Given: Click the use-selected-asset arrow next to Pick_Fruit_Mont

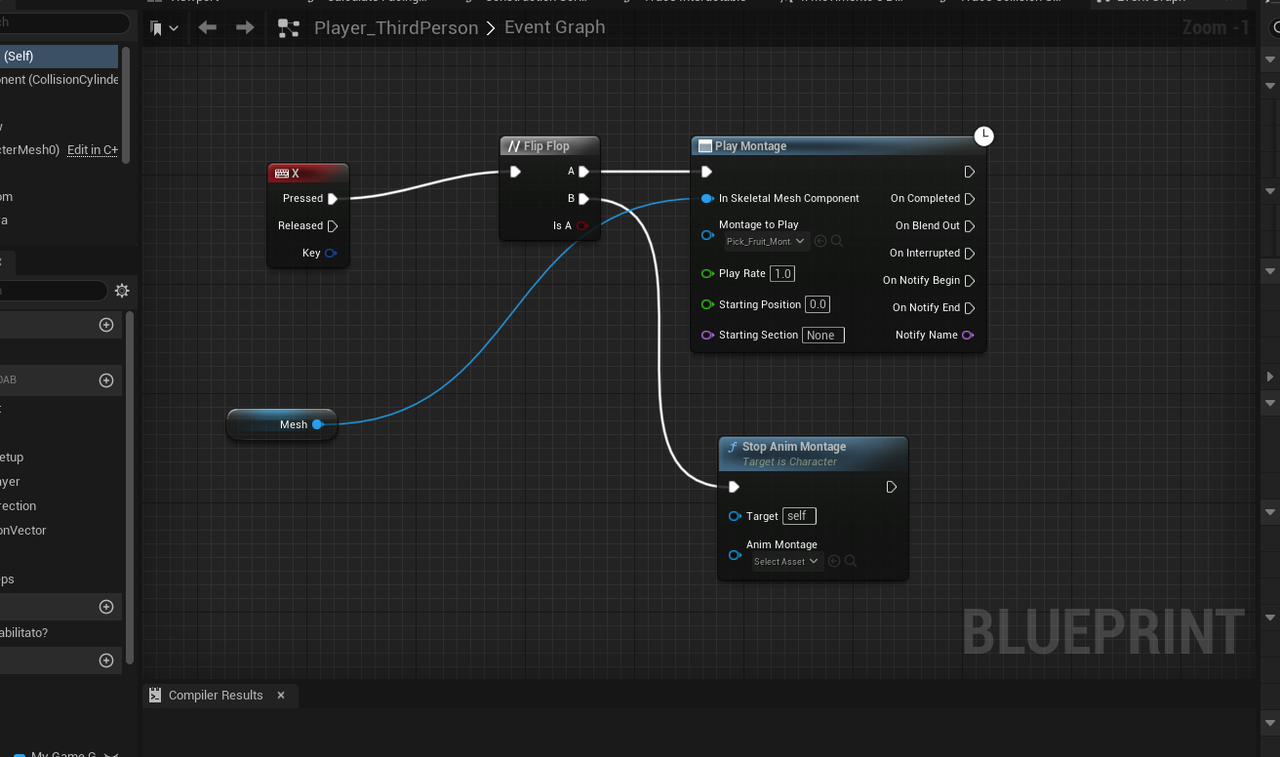Looking at the screenshot, I should [x=820, y=240].
